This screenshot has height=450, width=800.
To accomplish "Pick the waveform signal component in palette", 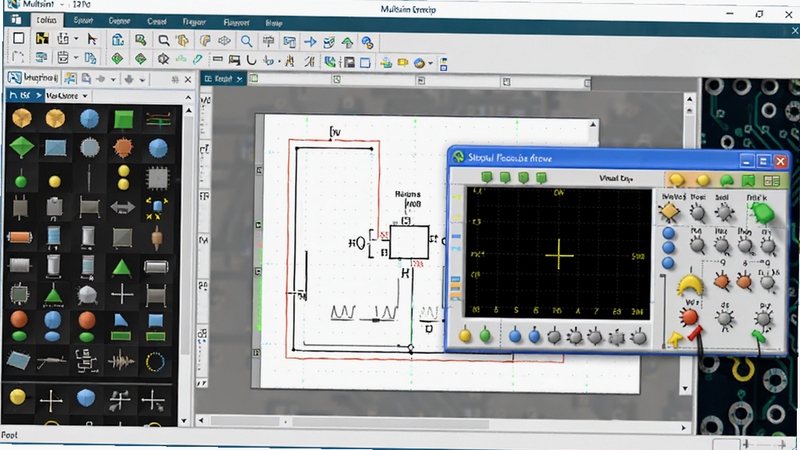I will tap(121, 361).
